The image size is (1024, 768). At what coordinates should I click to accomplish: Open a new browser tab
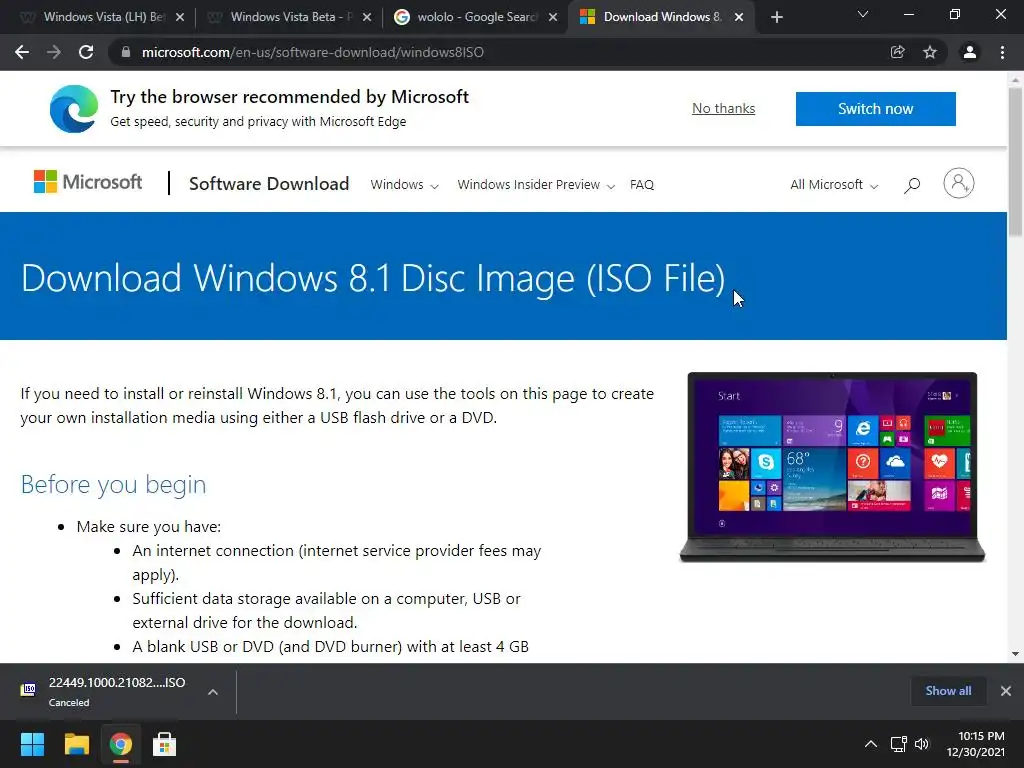(776, 17)
